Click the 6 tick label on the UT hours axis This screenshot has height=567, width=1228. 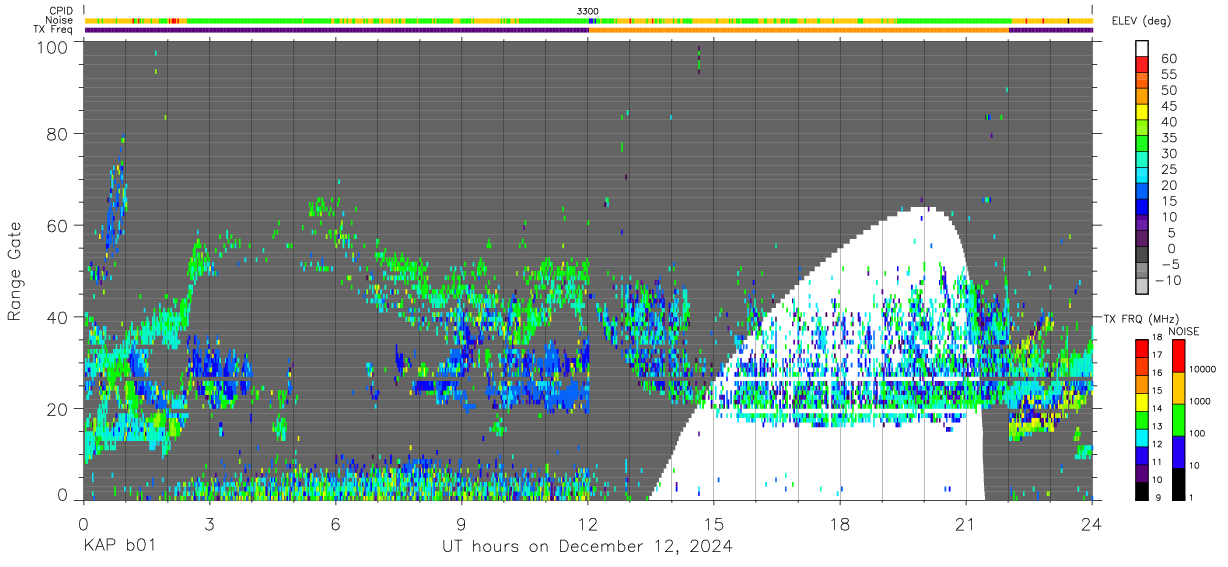[335, 523]
